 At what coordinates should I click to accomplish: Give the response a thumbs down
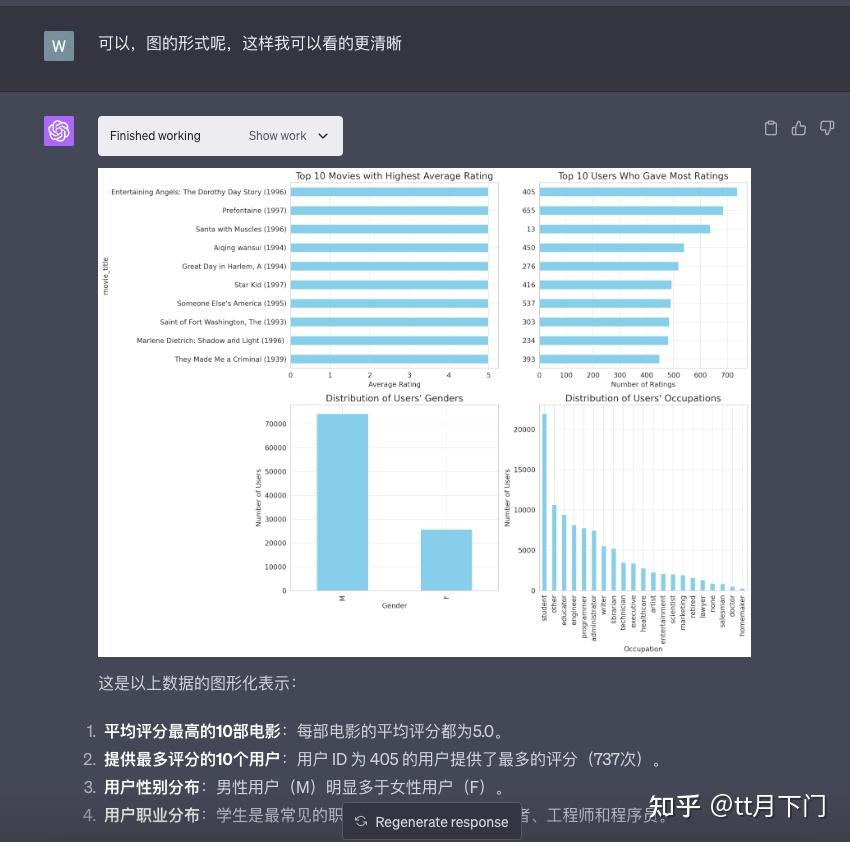click(x=827, y=128)
